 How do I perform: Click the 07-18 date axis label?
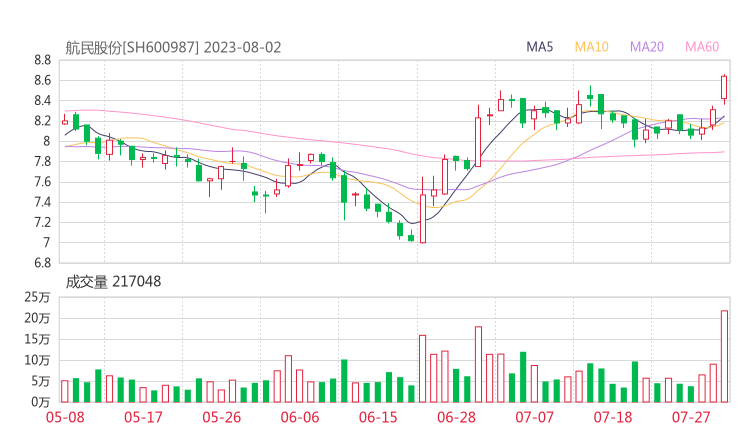[x=613, y=417]
